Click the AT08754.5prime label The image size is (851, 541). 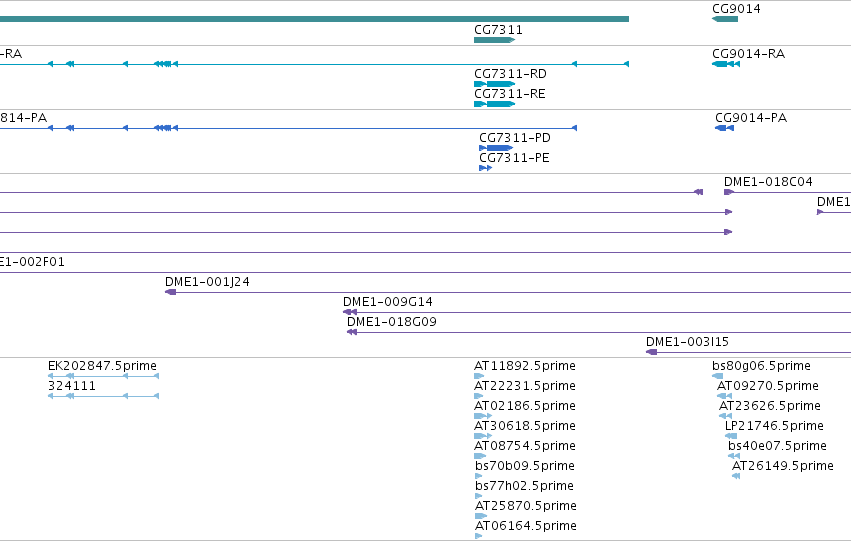click(525, 445)
